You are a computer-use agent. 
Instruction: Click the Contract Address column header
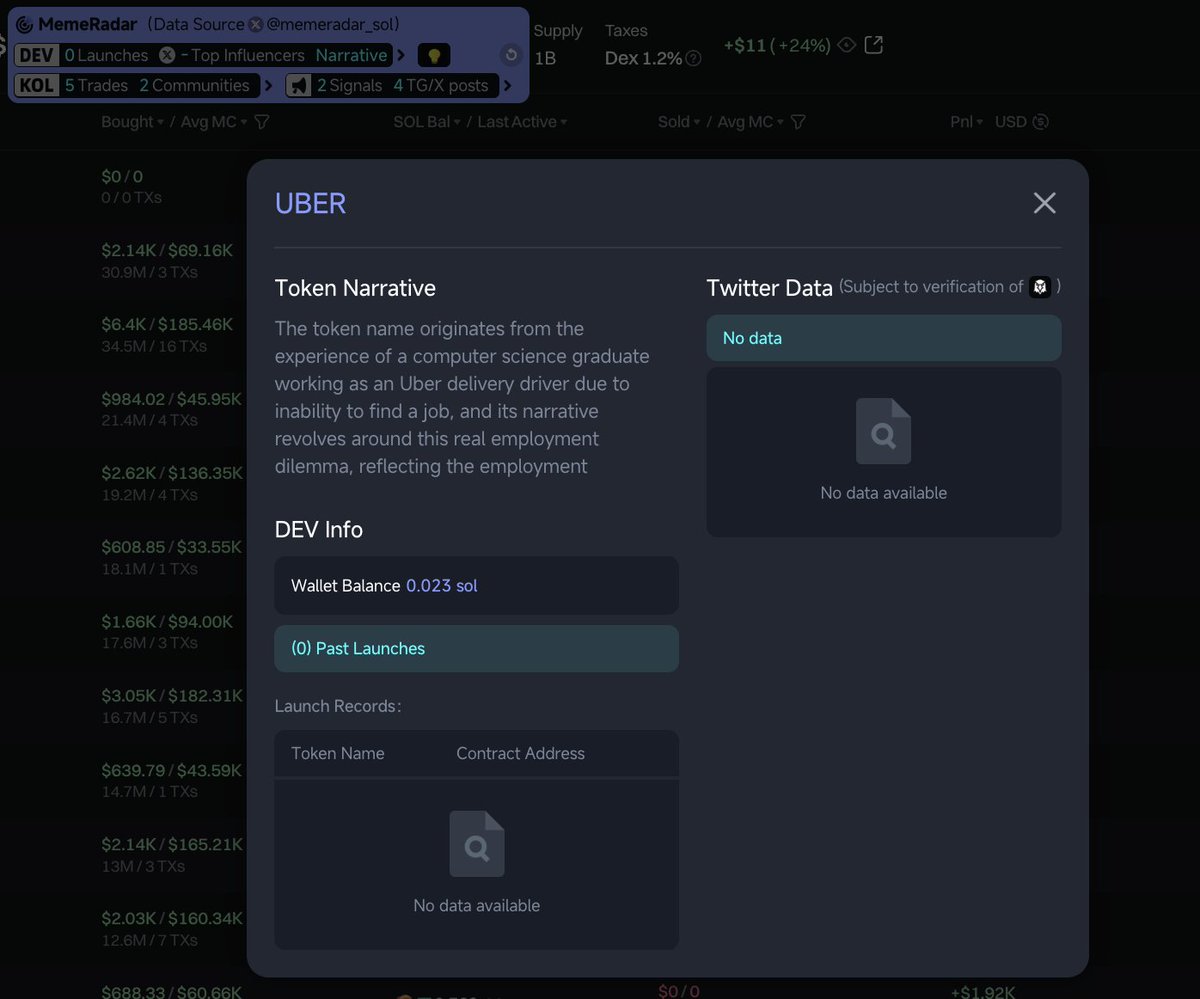click(x=521, y=754)
